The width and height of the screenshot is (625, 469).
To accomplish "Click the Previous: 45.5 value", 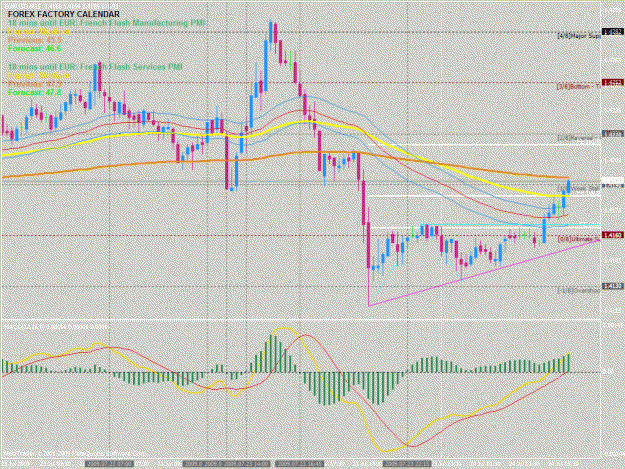I will click(34, 40).
